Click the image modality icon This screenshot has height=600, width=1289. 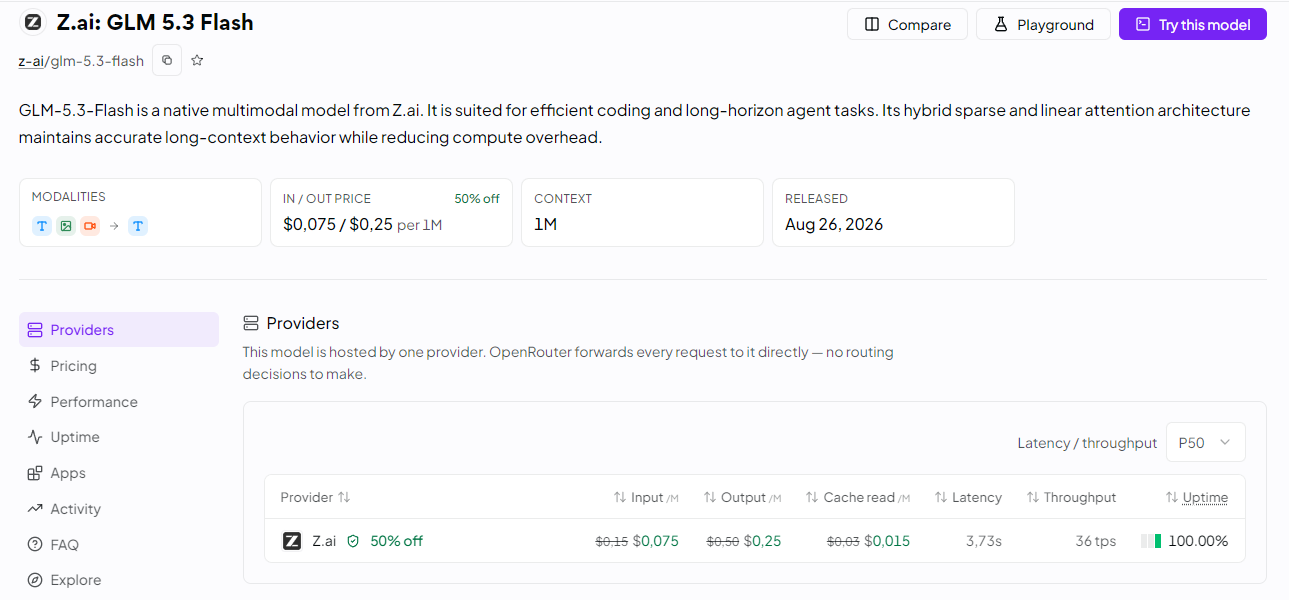65,226
